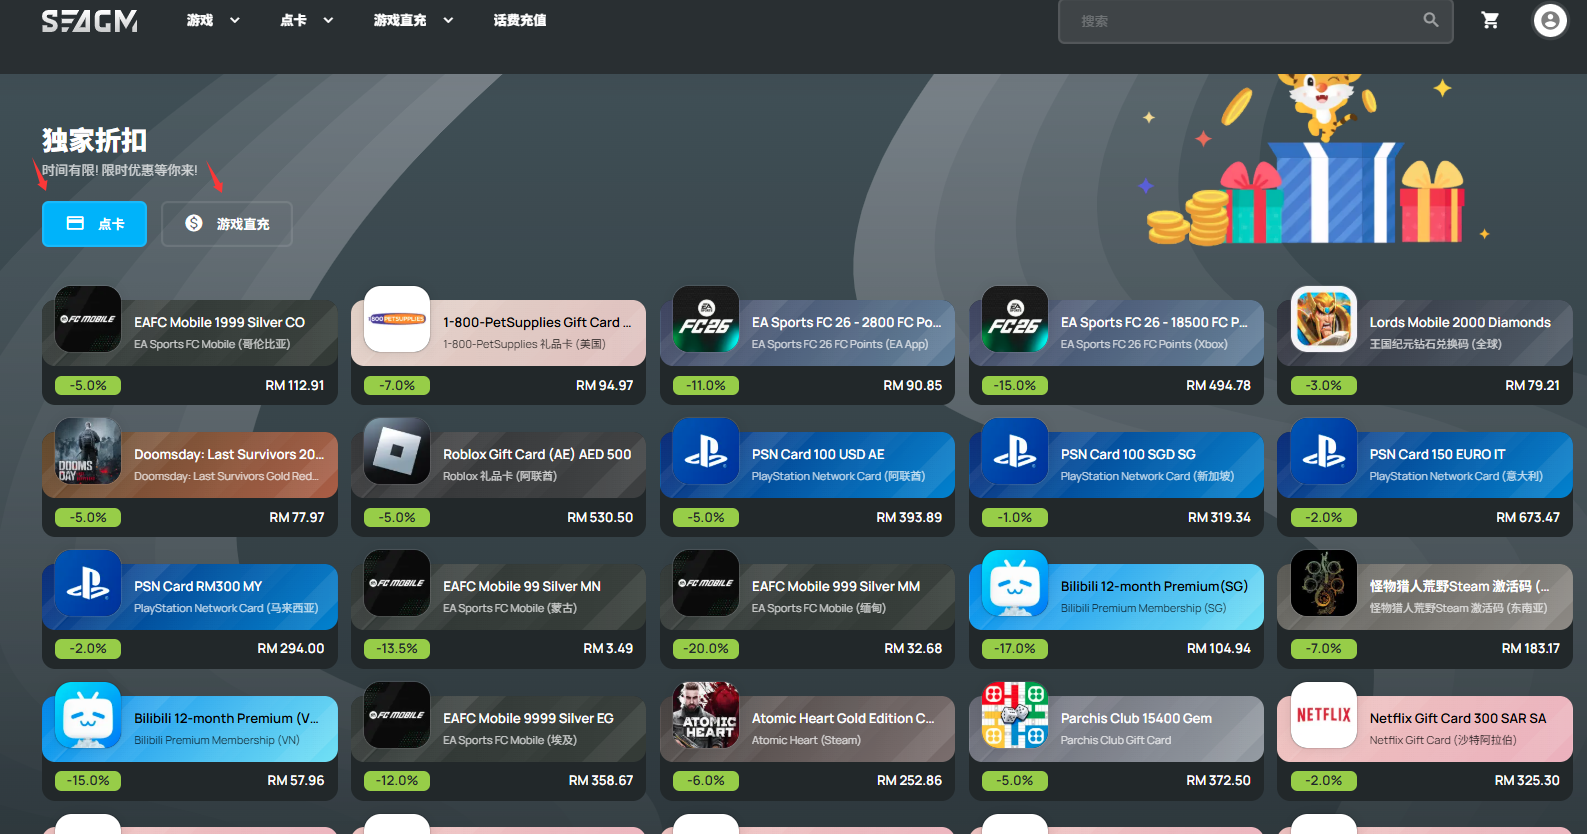Open the shopping cart

coord(1490,20)
